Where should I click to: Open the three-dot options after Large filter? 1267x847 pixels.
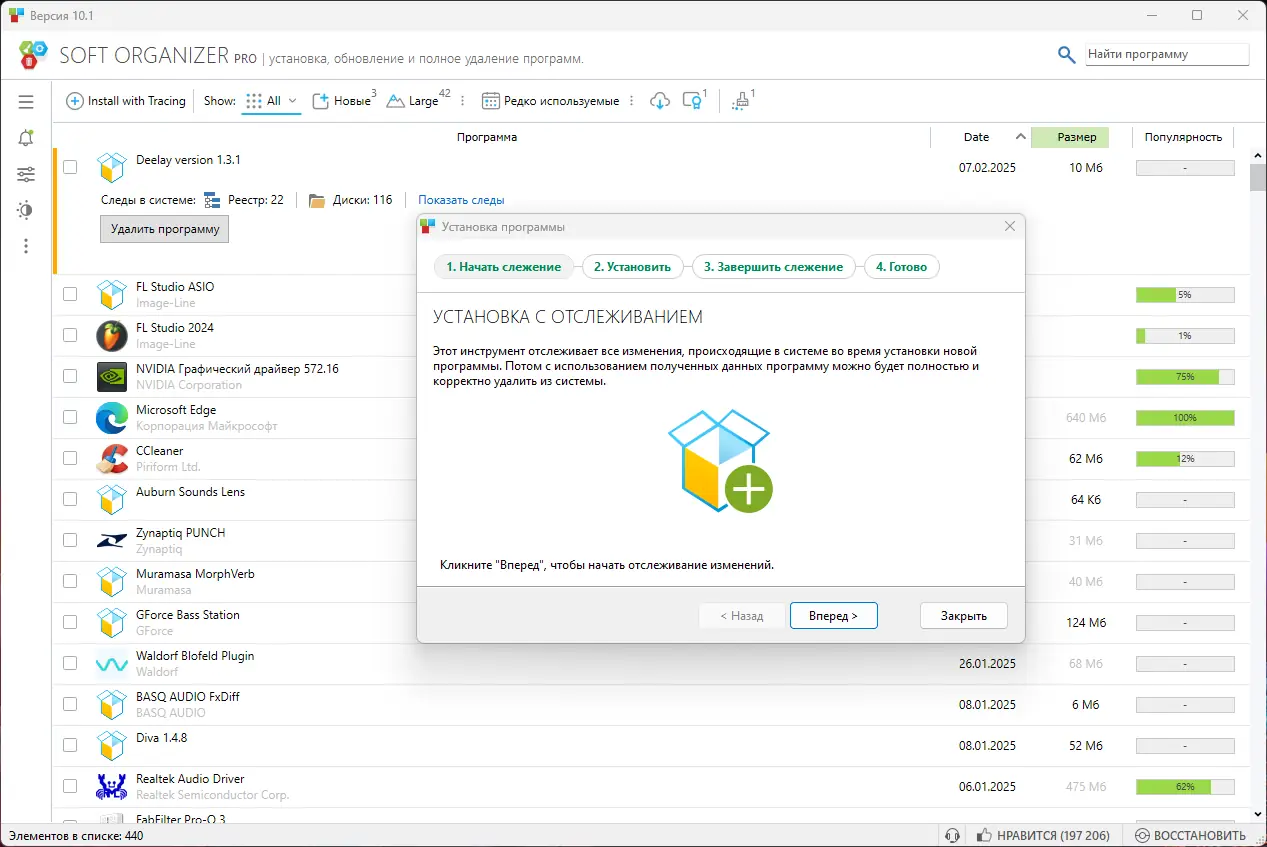465,101
